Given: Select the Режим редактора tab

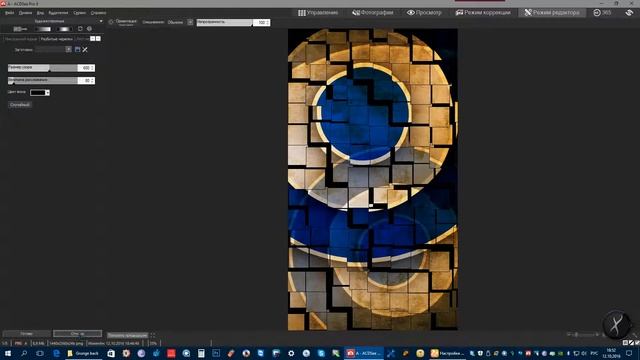Looking at the screenshot, I should [552, 13].
